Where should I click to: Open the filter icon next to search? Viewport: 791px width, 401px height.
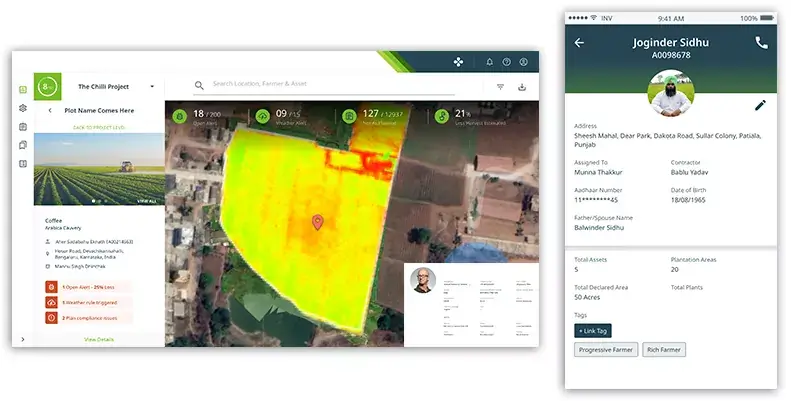pos(500,87)
